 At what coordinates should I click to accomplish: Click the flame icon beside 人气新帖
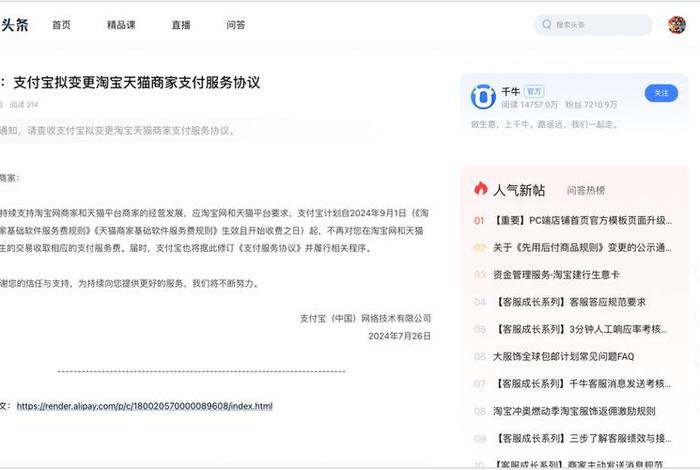(481, 189)
